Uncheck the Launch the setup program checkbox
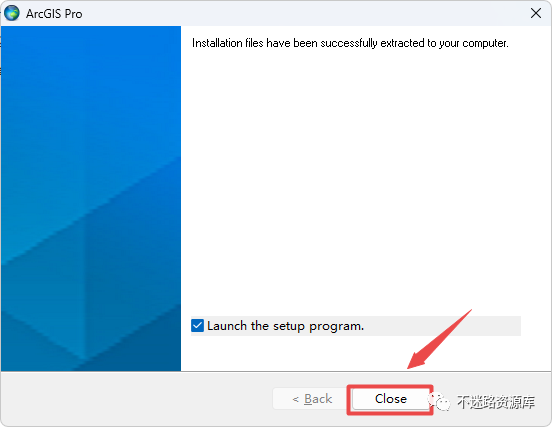 tap(197, 326)
